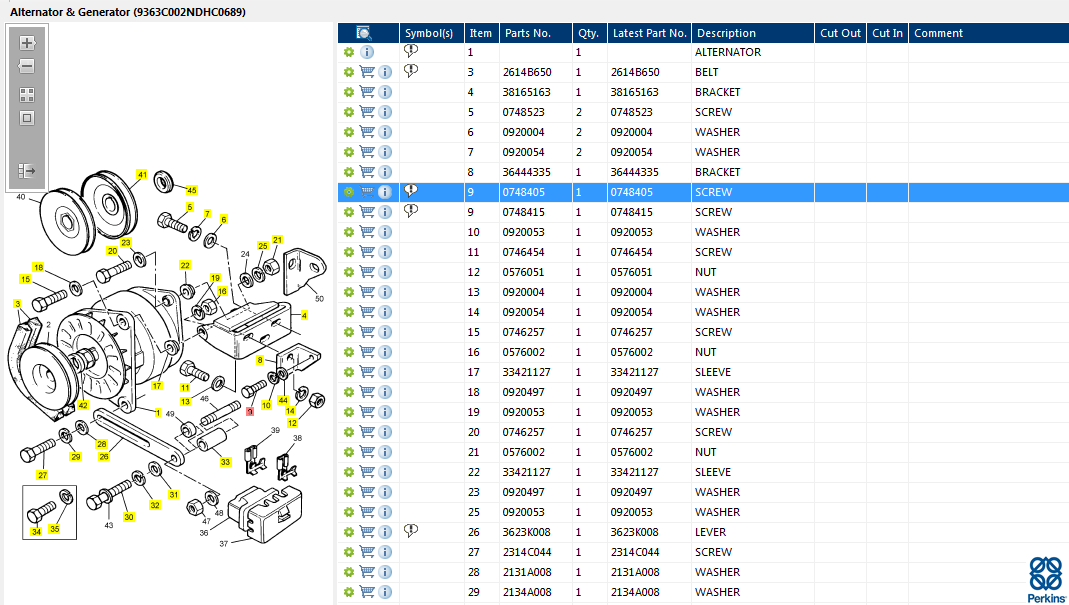This screenshot has width=1069, height=605.
Task: Add item 28 WASHER 2131A008 to cart
Action: point(367,572)
